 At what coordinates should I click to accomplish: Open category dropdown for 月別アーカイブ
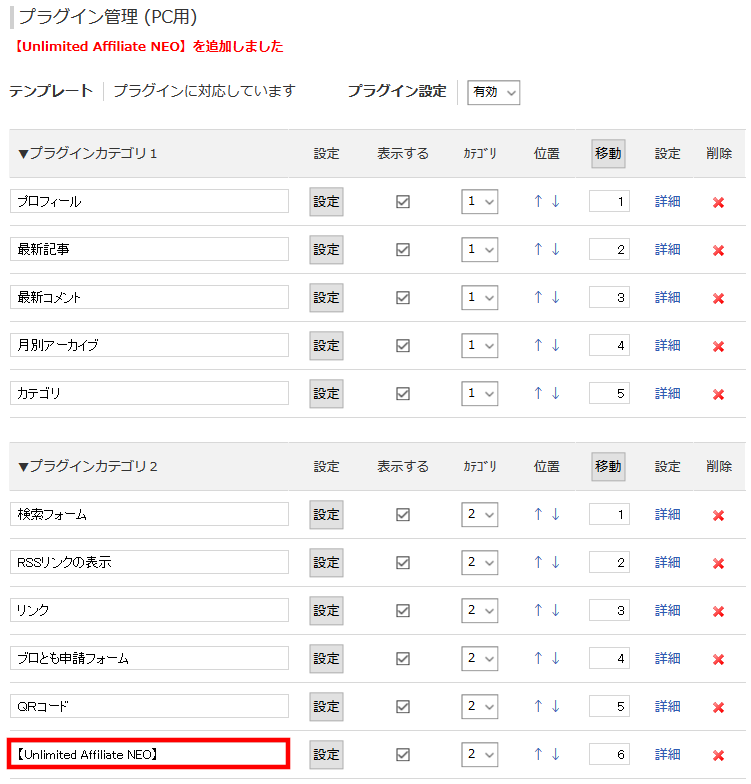click(480, 346)
